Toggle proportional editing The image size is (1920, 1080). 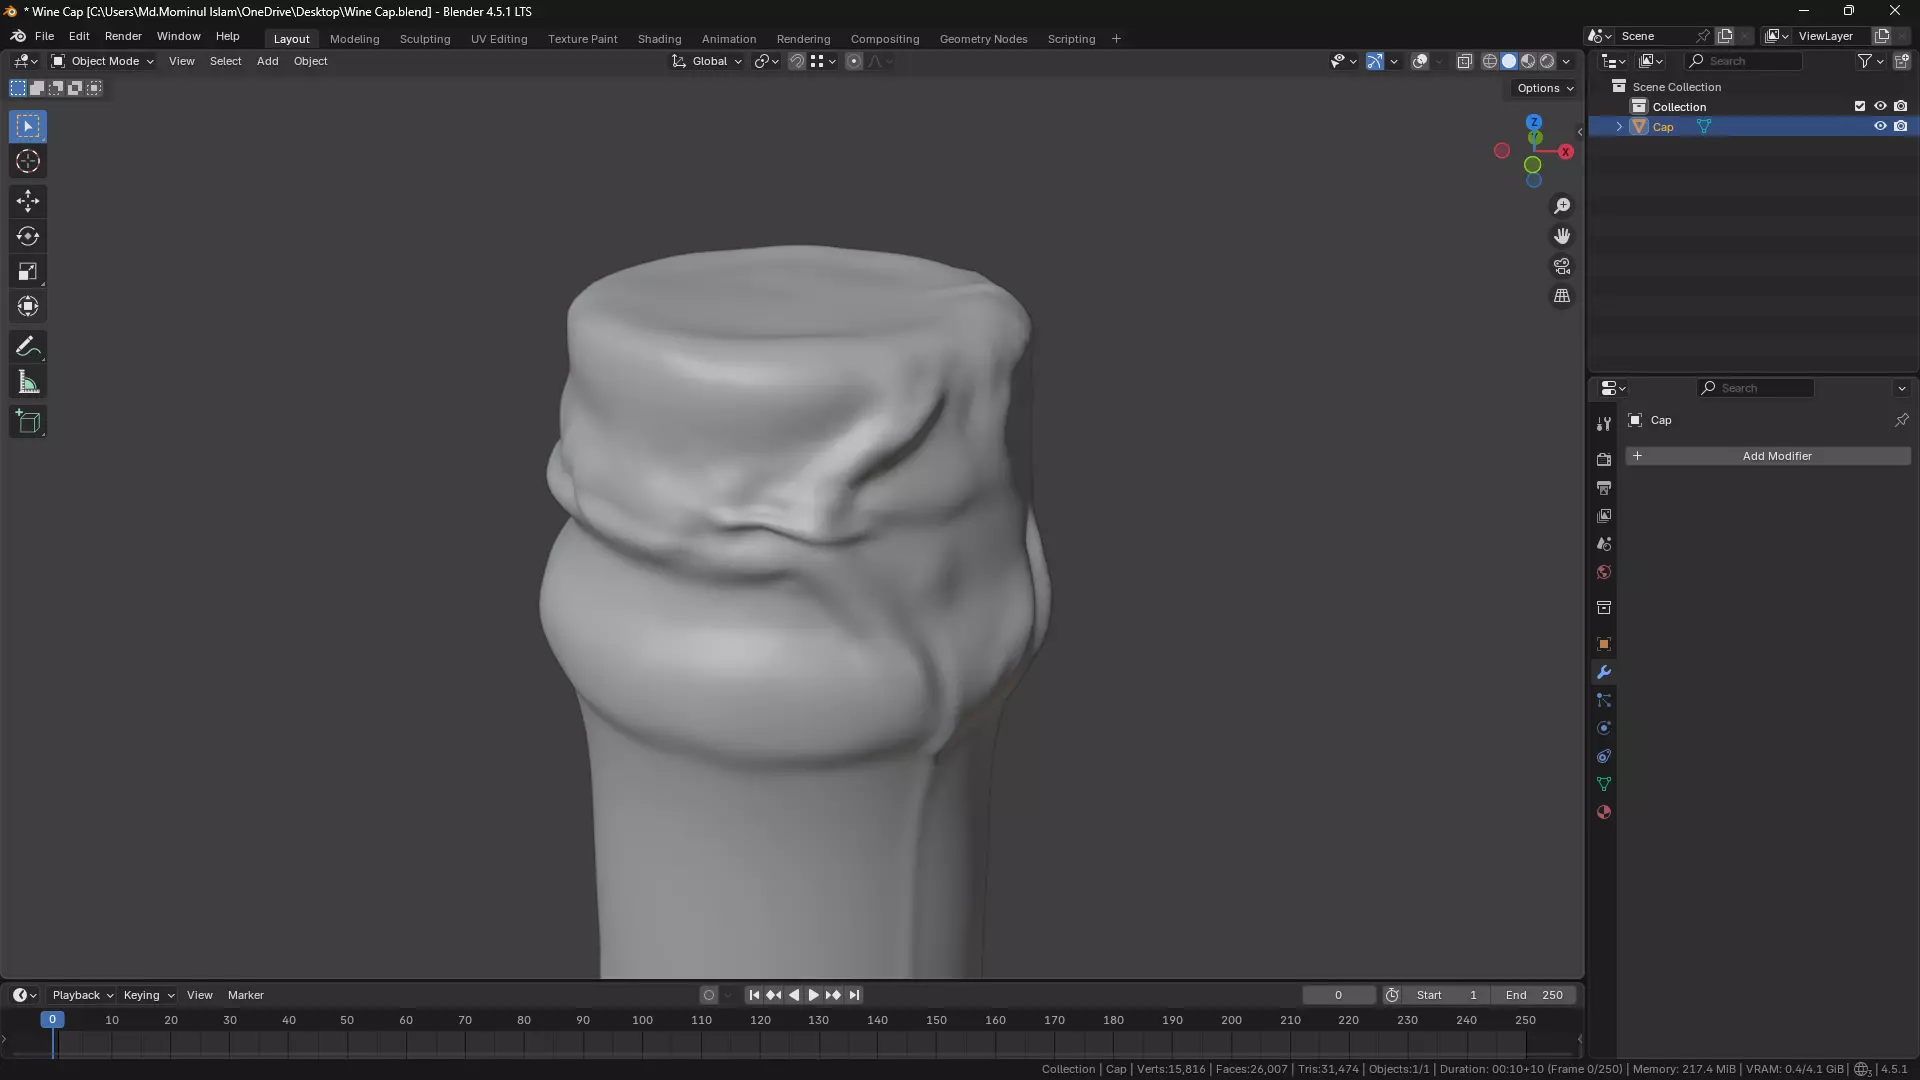click(x=854, y=61)
